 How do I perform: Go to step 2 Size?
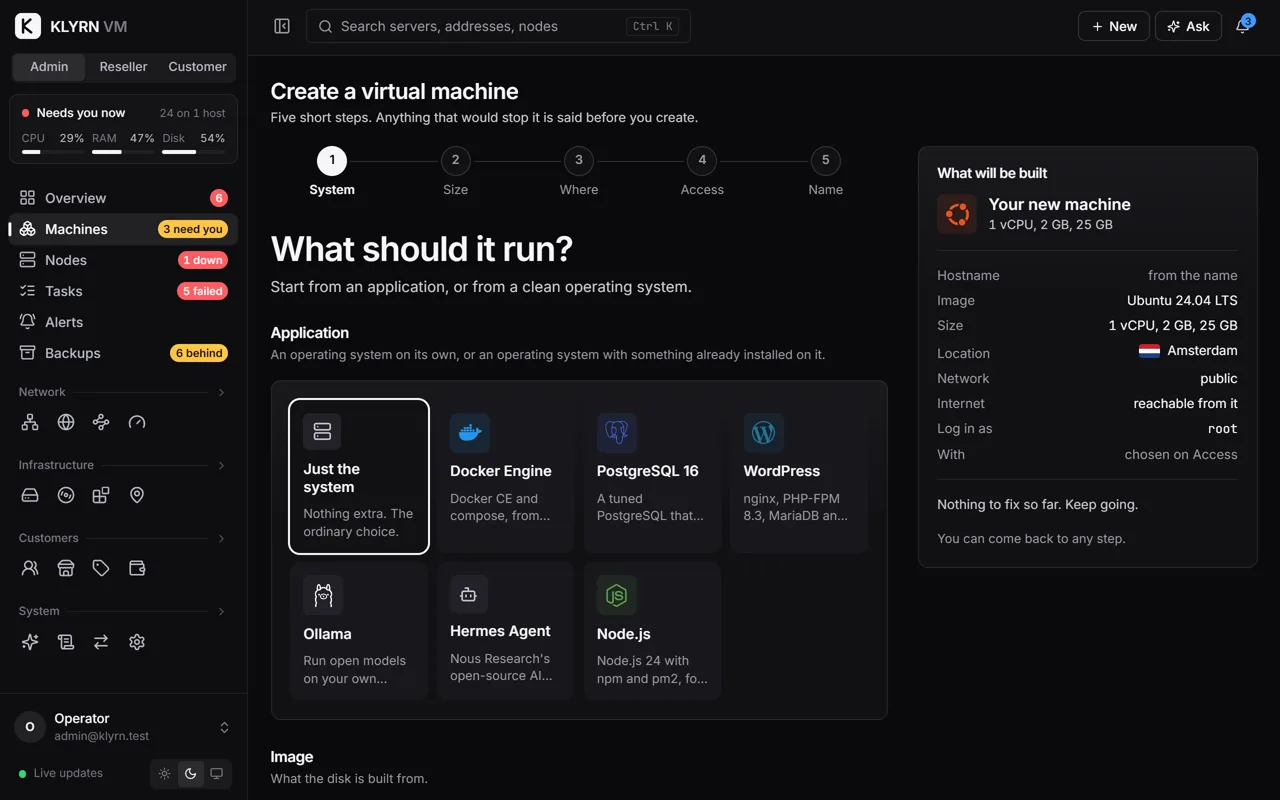coord(455,172)
